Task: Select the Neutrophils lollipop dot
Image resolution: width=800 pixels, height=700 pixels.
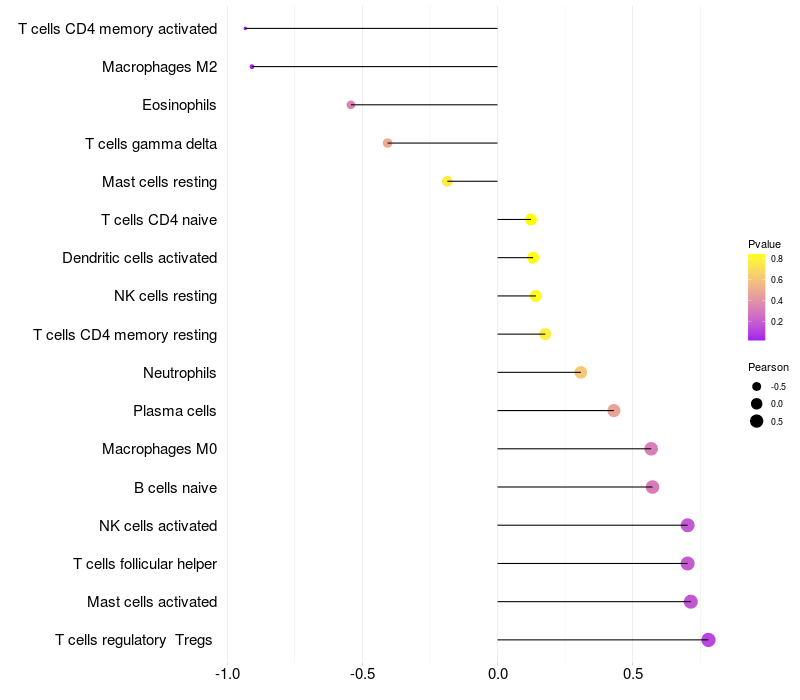Action: pyautogui.click(x=581, y=373)
